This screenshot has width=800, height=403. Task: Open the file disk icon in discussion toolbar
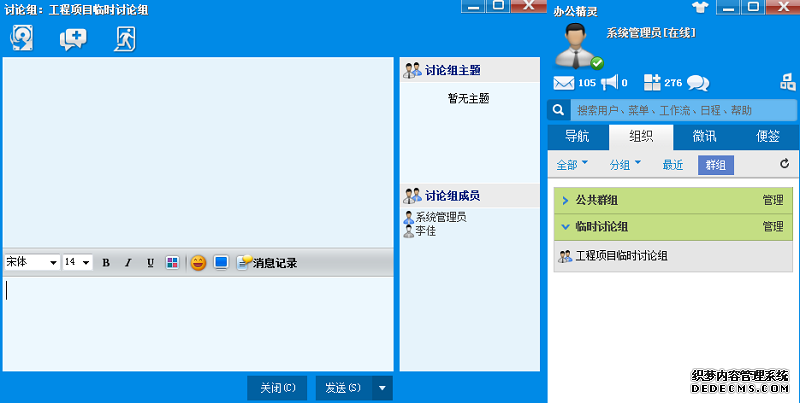tap(21, 38)
